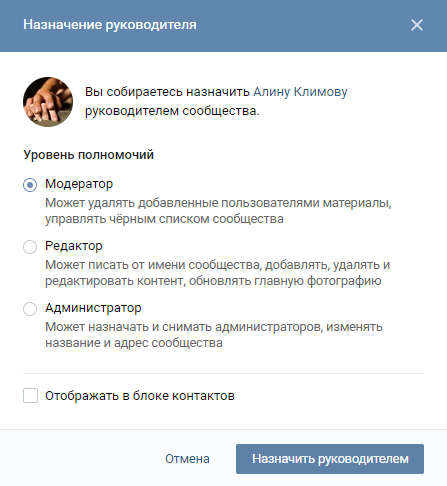Click the Назначение руководителя header title
This screenshot has height=486, width=447.
pos(110,25)
